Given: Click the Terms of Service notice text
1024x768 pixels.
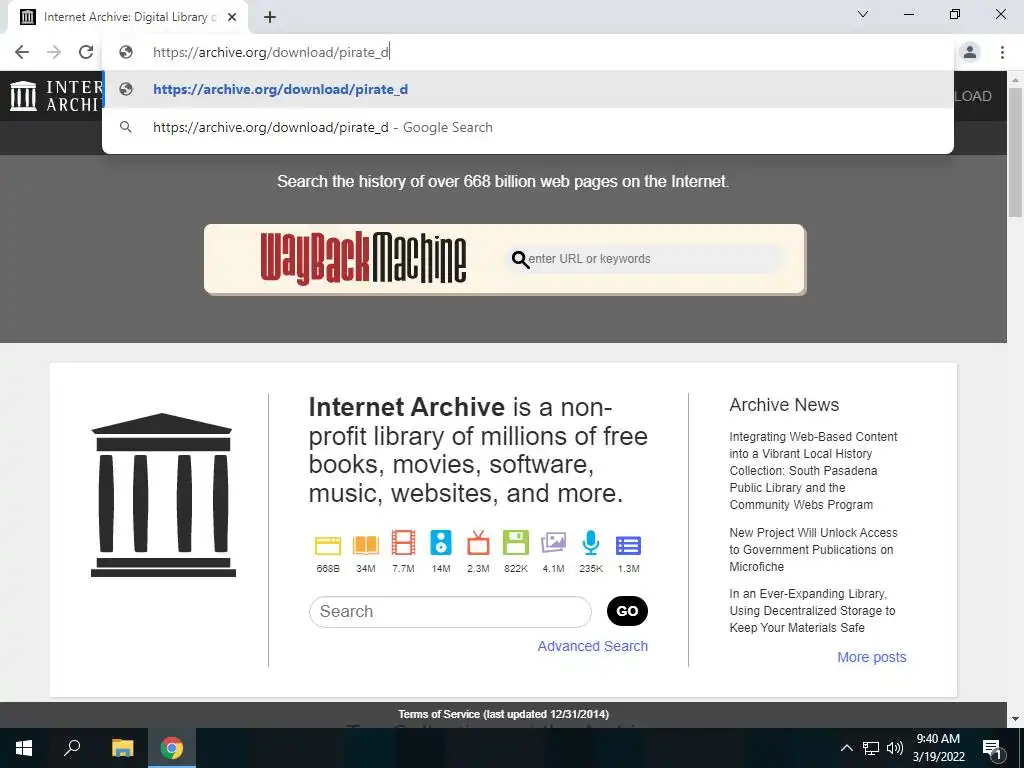Looking at the screenshot, I should pos(504,714).
